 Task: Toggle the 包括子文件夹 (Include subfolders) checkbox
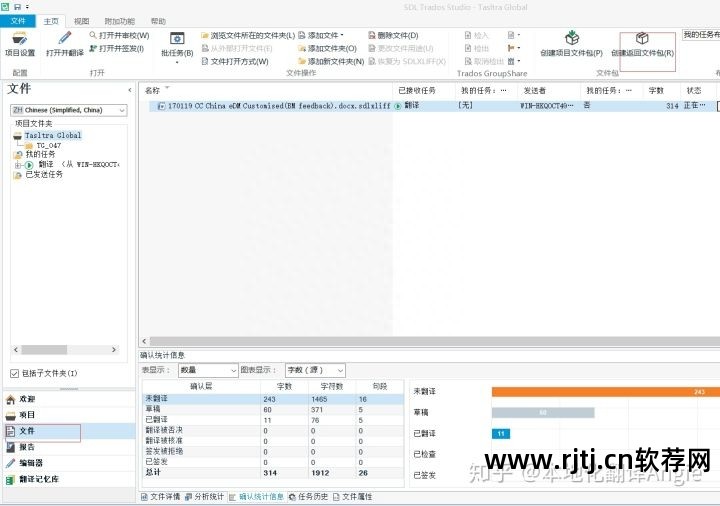tap(14, 373)
